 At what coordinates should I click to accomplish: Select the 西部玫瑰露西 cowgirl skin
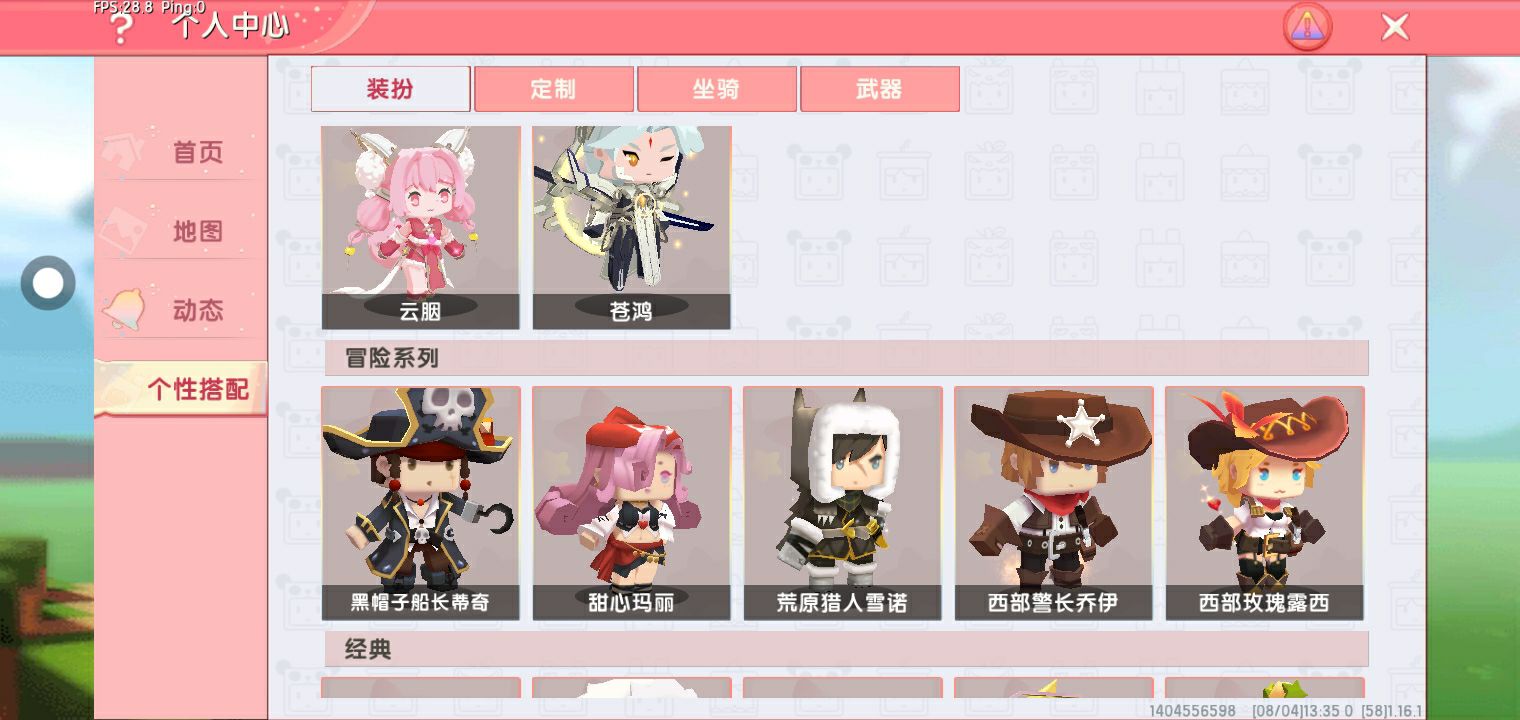coord(1265,503)
